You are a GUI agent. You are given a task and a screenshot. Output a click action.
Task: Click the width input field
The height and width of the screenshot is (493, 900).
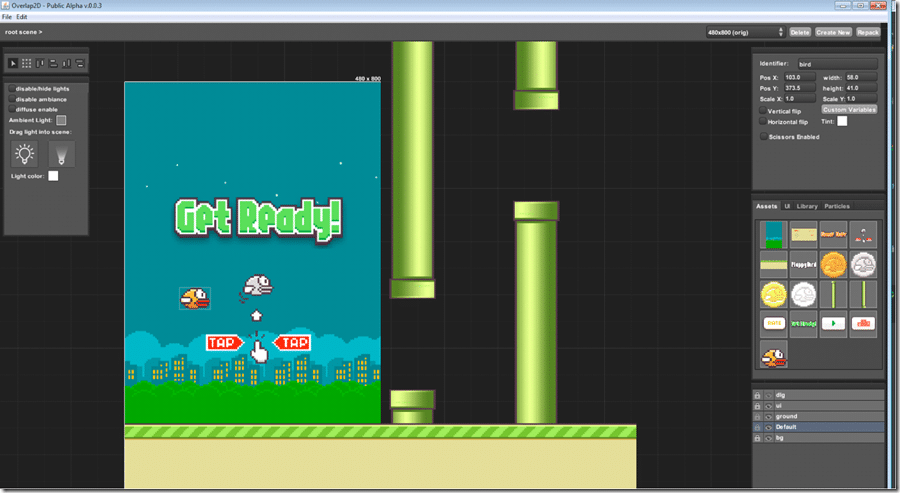(861, 77)
